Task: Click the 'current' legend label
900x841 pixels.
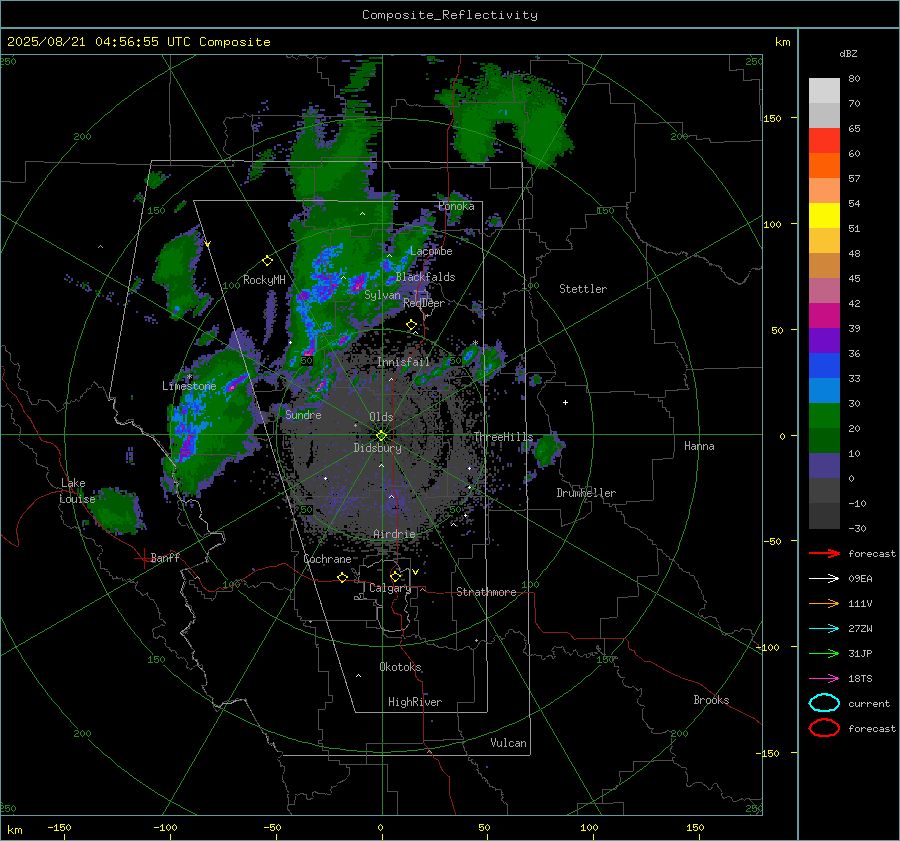Action: click(x=869, y=703)
